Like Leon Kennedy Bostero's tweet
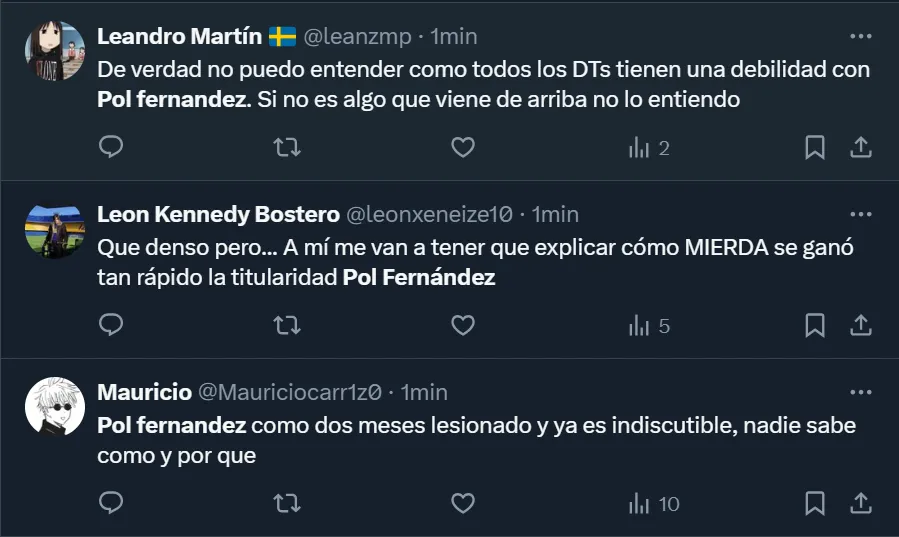This screenshot has height=537, width=899. click(x=462, y=326)
